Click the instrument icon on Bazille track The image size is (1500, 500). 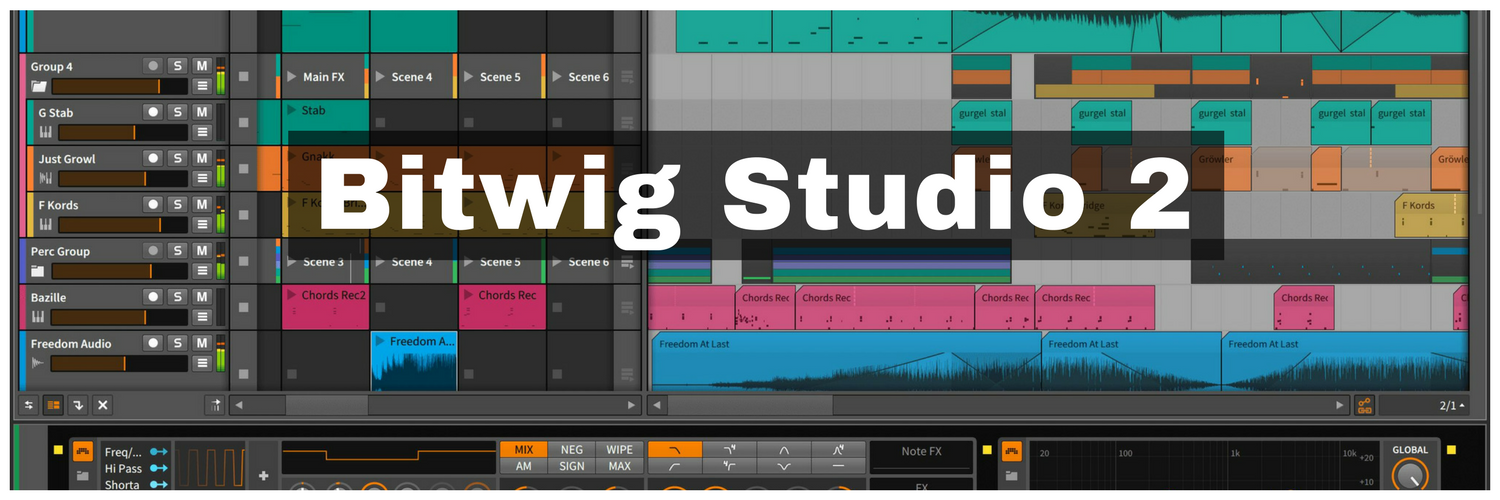pos(38,317)
